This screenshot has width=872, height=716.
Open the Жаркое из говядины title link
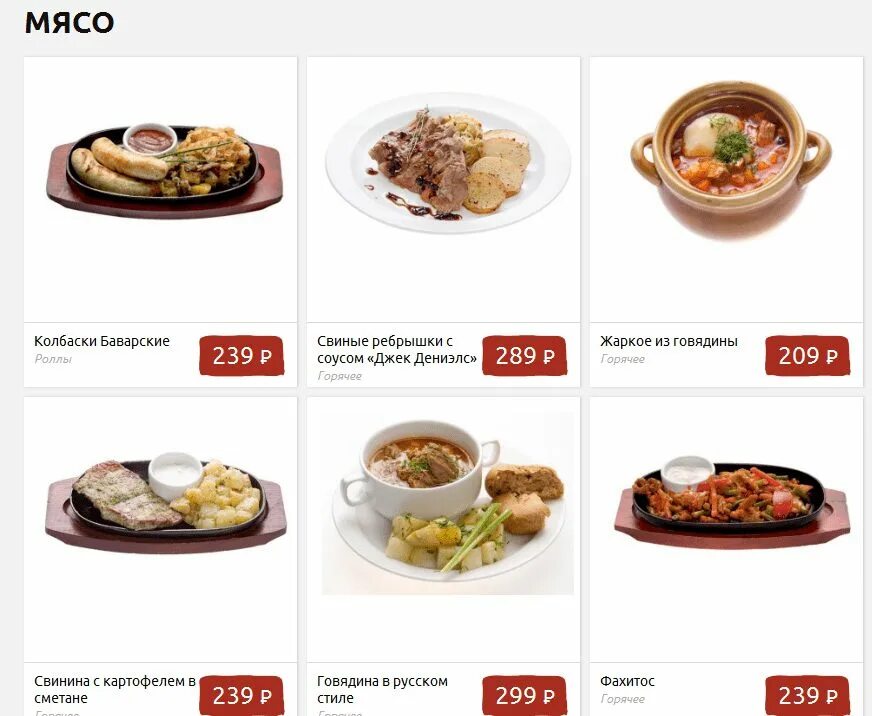(x=669, y=341)
